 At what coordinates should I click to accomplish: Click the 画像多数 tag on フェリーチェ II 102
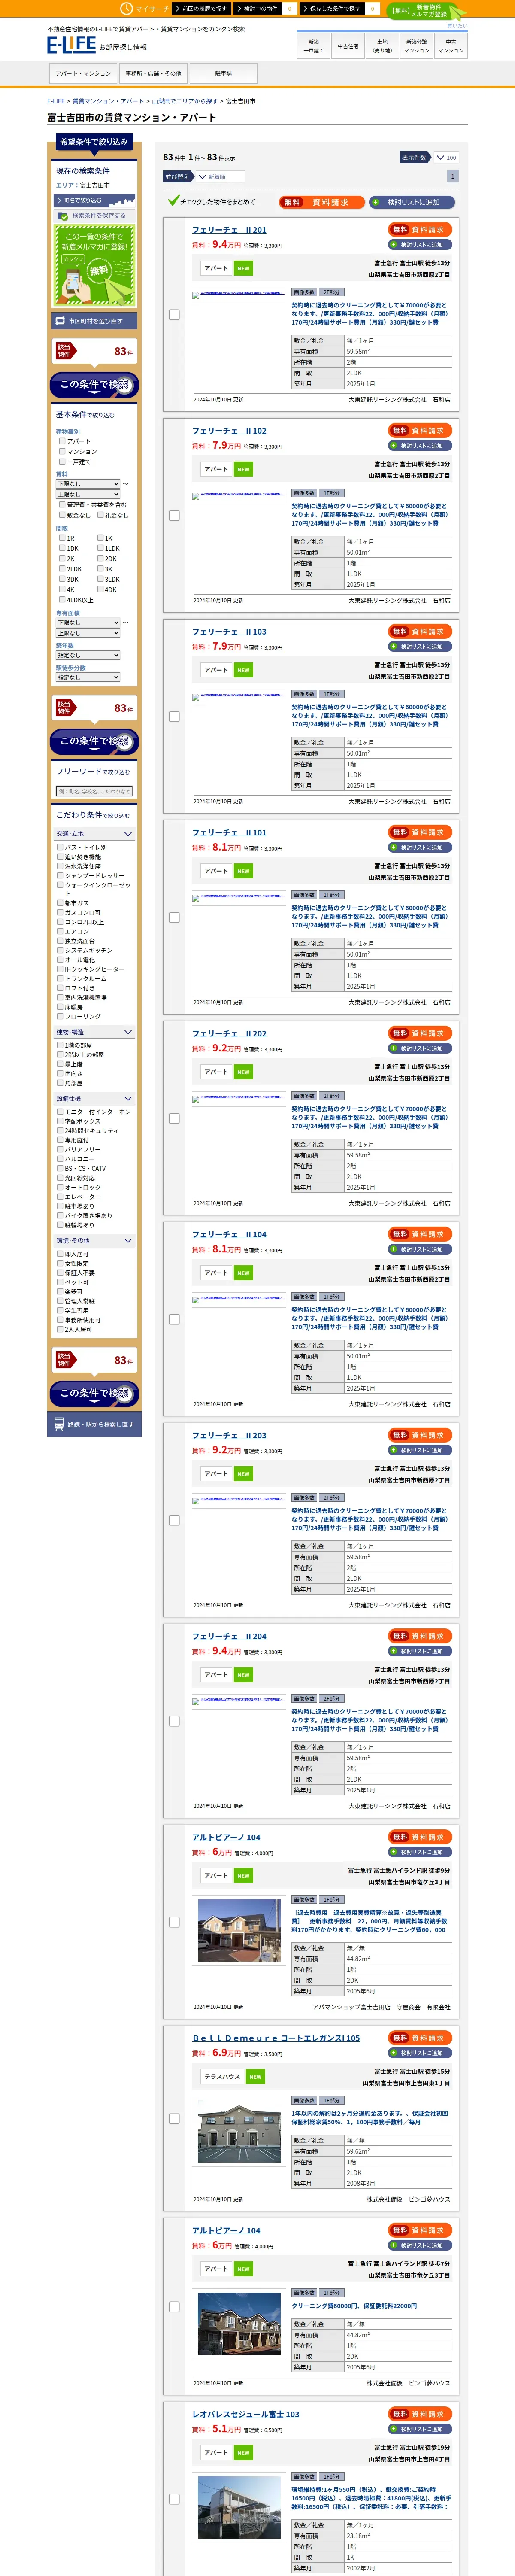pos(304,493)
